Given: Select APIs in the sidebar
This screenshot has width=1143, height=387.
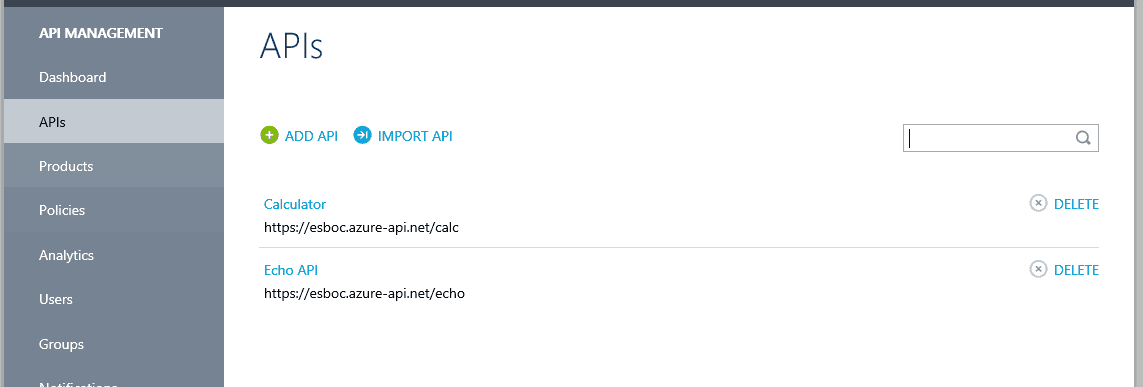Looking at the screenshot, I should point(114,122).
